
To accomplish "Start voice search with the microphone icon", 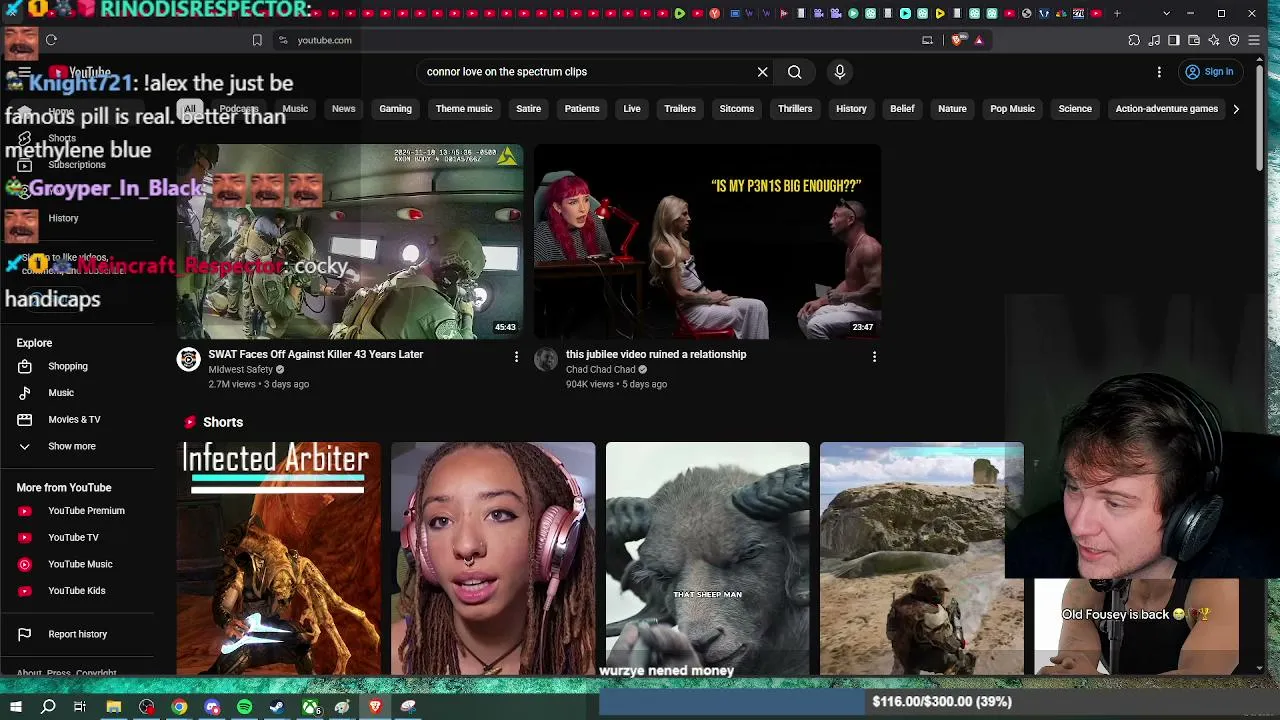I will coord(840,72).
